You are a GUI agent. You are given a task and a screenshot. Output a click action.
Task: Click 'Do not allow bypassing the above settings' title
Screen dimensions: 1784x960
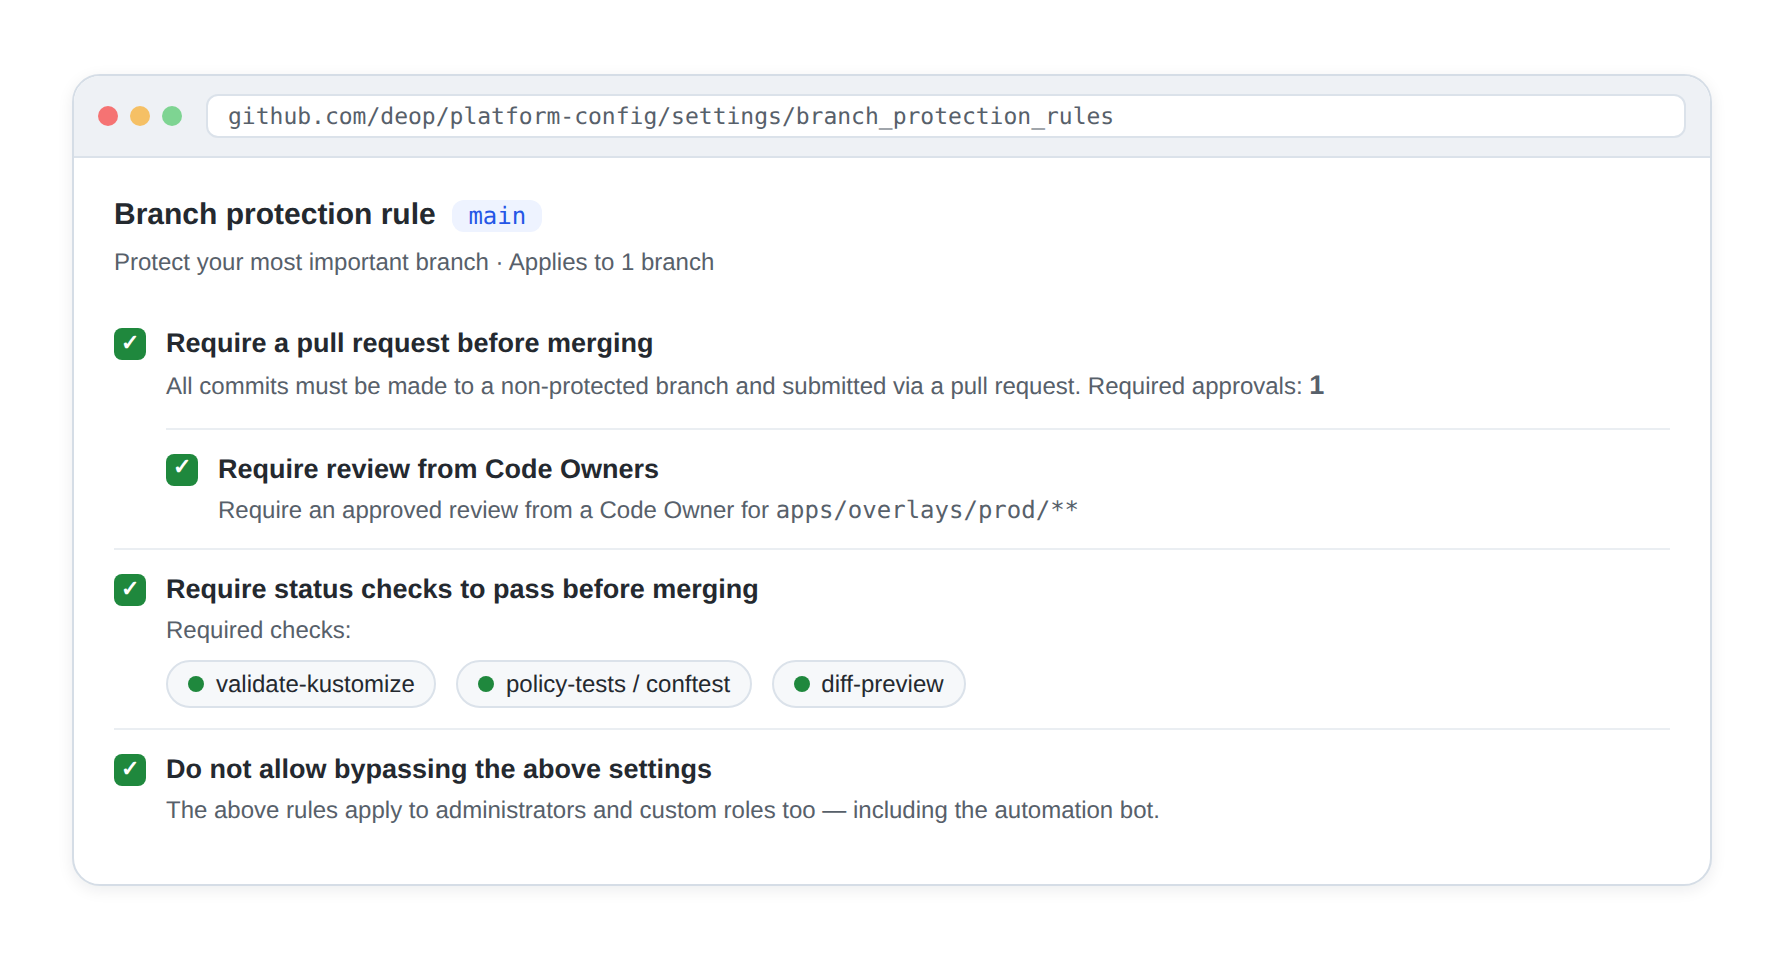tap(439, 769)
